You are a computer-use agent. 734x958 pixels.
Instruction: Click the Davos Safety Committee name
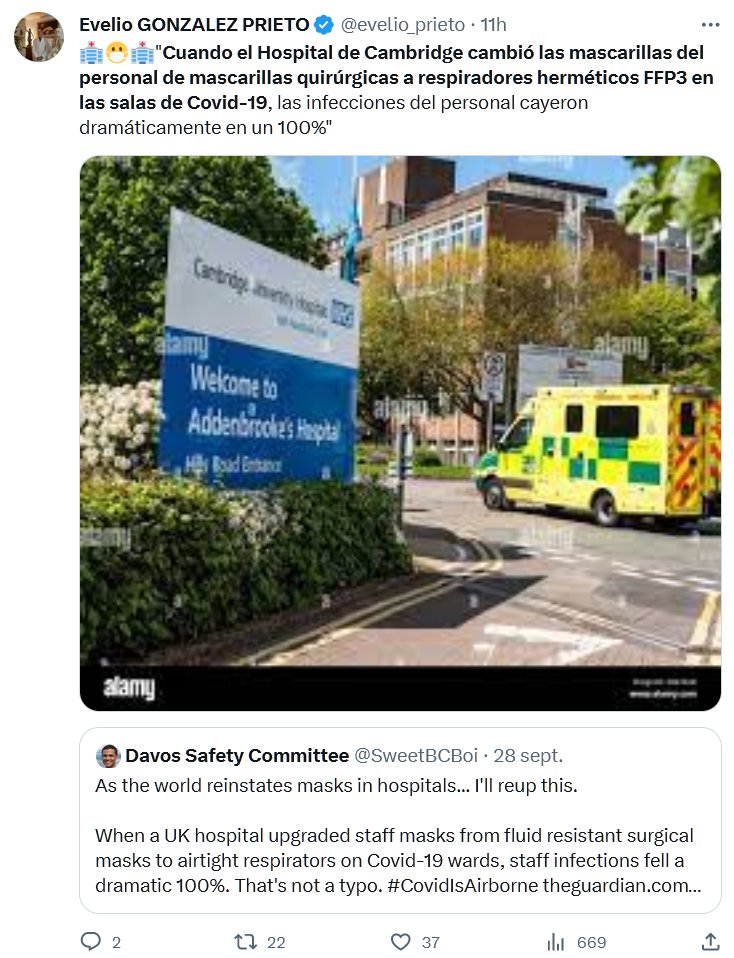click(237, 756)
